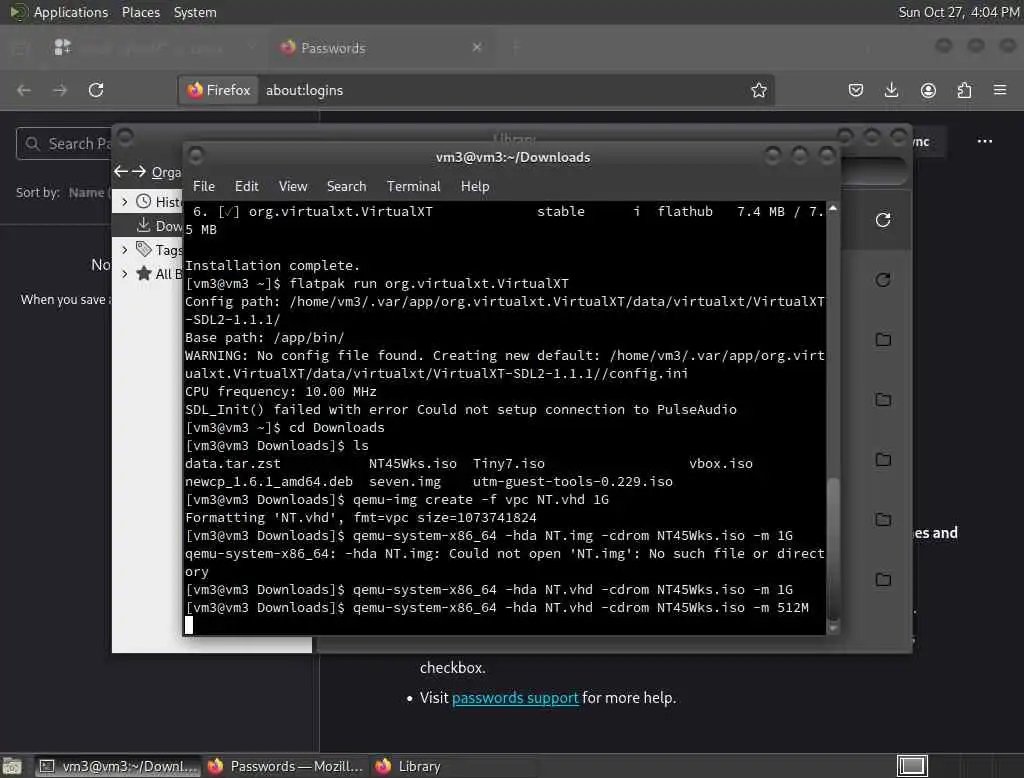Open the Extensions puzzle icon
Screen dimensions: 1024x778
point(964,90)
